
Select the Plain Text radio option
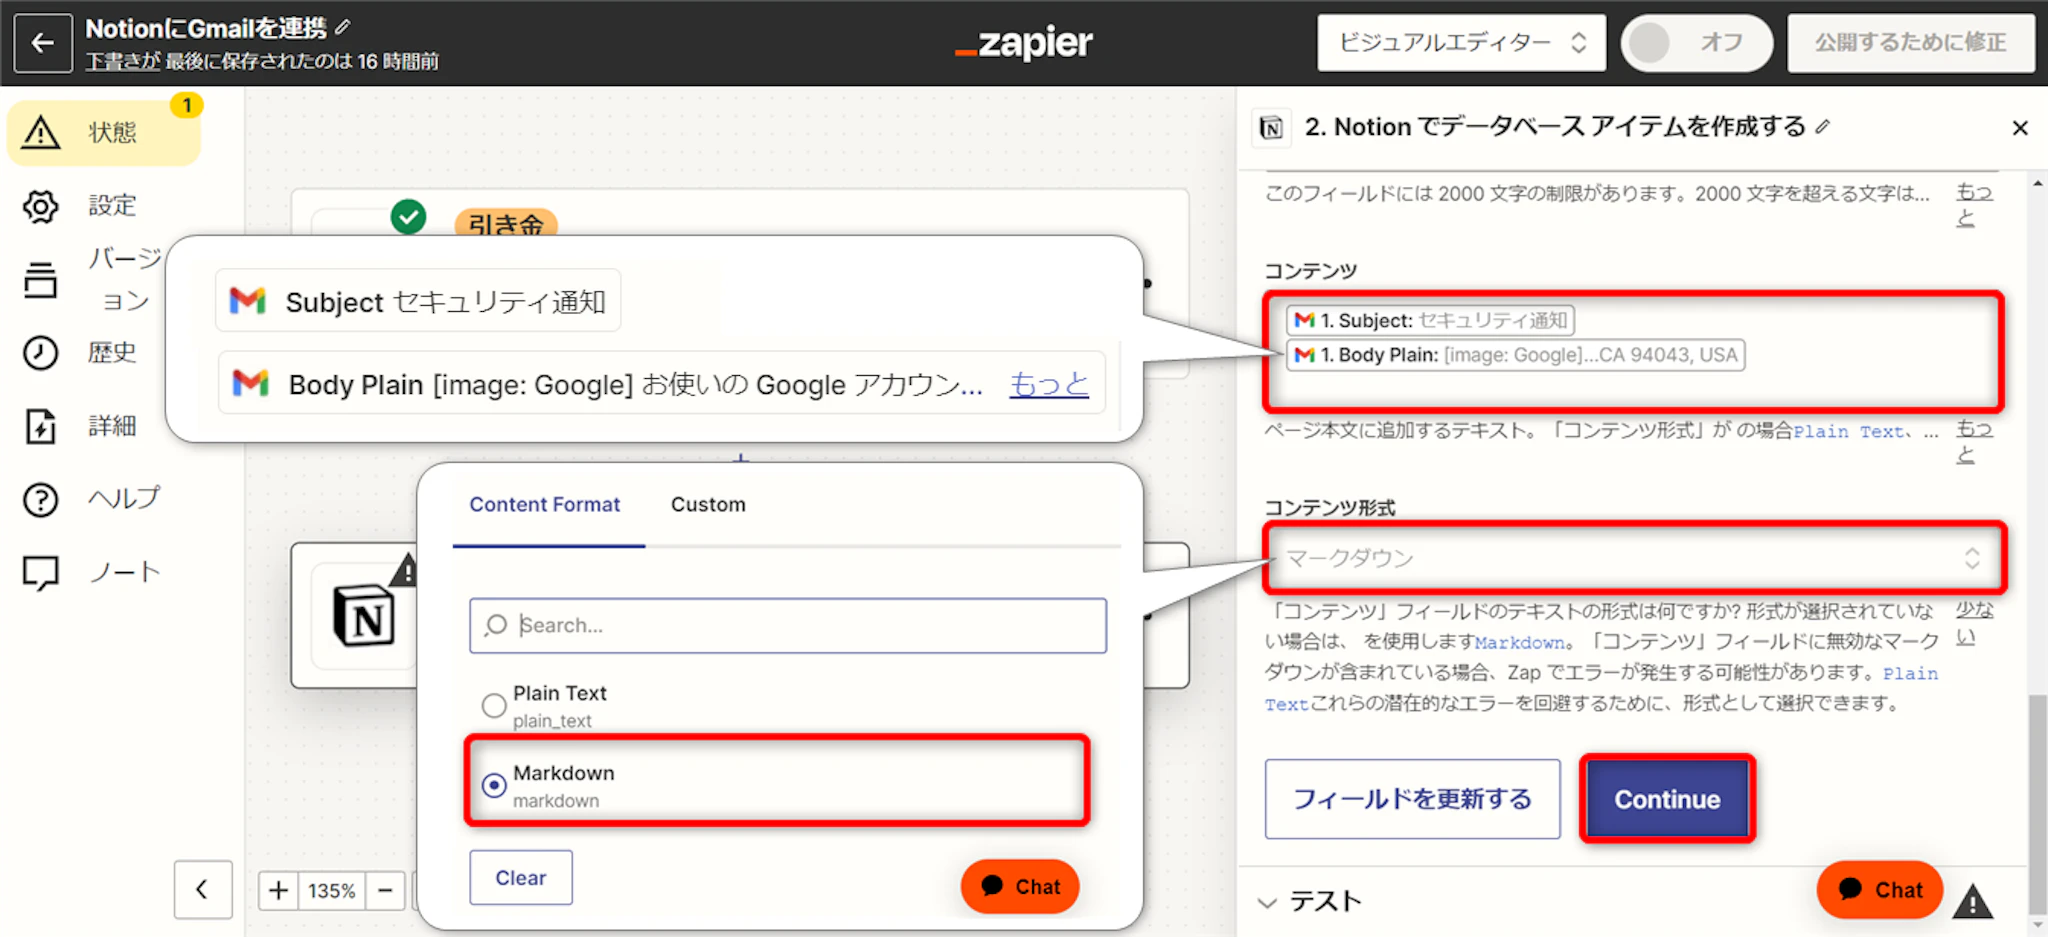(x=494, y=705)
